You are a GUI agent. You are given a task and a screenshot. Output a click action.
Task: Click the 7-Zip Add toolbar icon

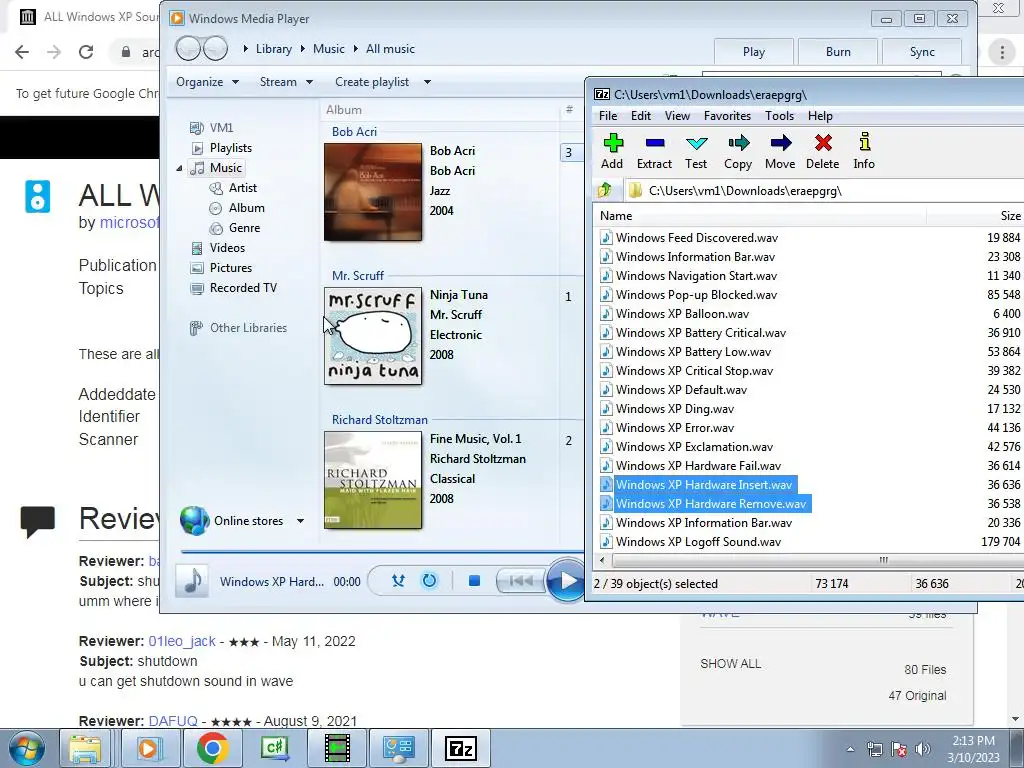click(x=613, y=143)
